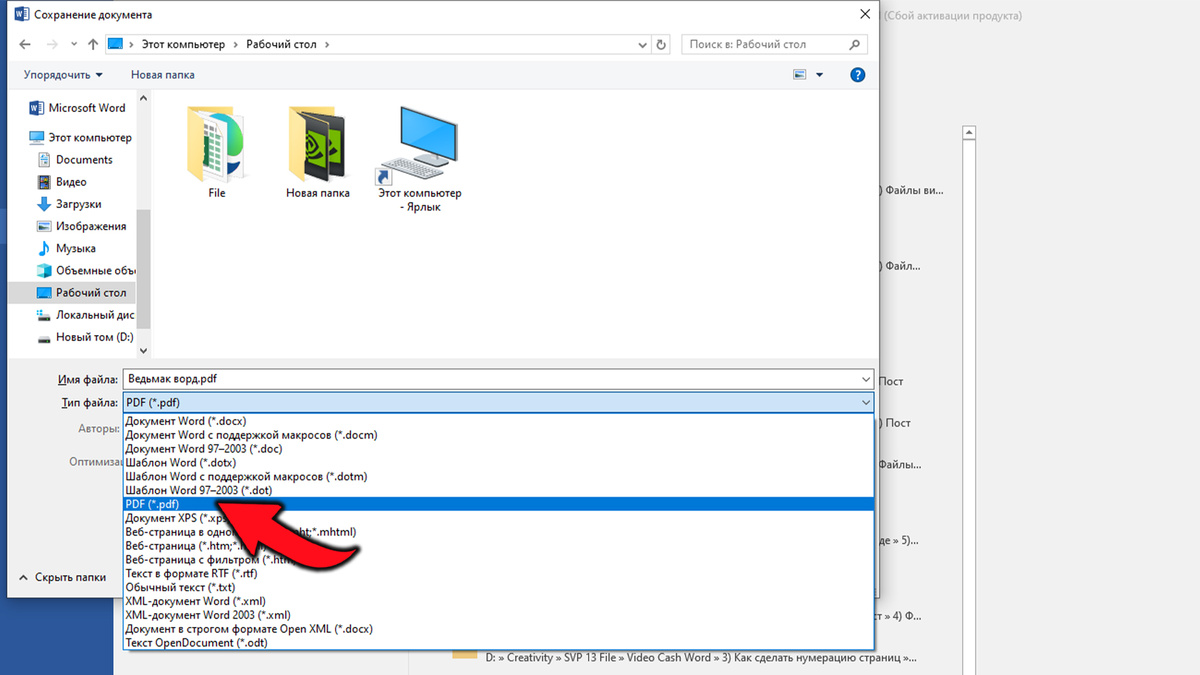Choose PDF (*.pdf) in the list

(x=498, y=505)
